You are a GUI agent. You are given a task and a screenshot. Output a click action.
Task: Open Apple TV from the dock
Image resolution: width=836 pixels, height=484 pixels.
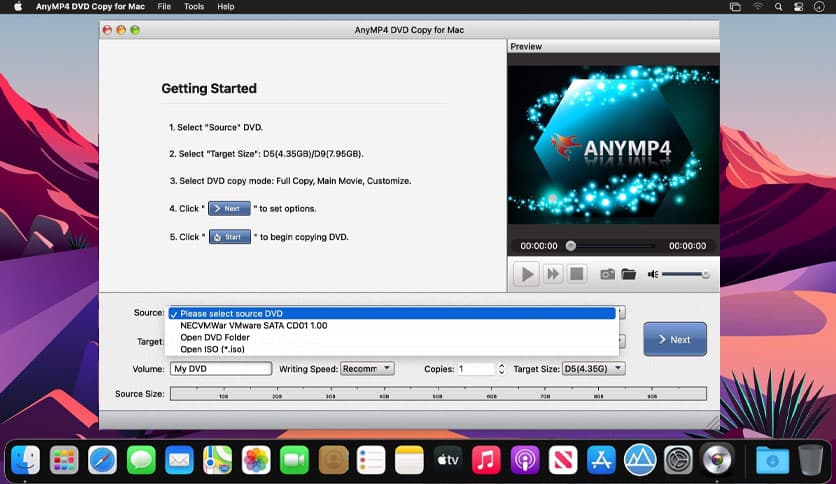448,459
